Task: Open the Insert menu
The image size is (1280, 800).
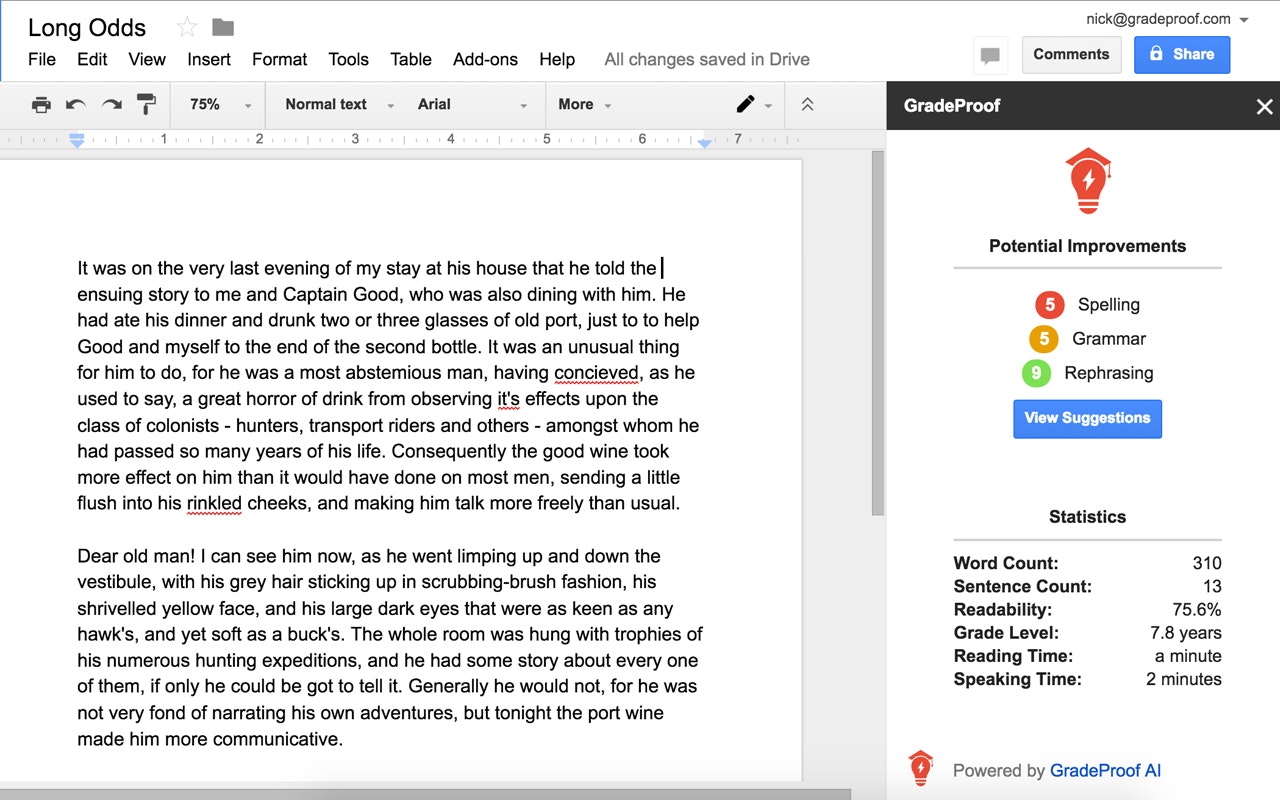Action: [x=209, y=59]
